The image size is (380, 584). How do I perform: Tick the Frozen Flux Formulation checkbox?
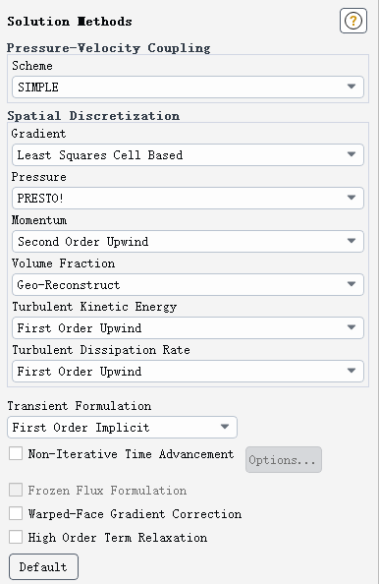tap(16, 490)
